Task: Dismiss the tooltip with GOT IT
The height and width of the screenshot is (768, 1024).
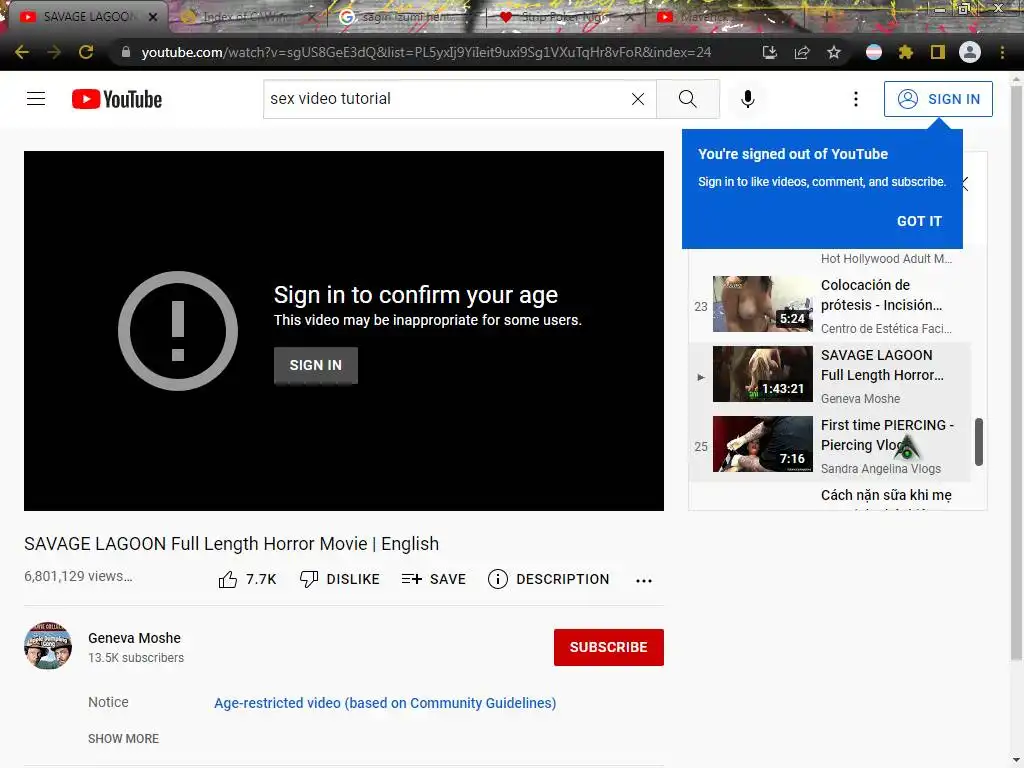Action: (x=919, y=221)
